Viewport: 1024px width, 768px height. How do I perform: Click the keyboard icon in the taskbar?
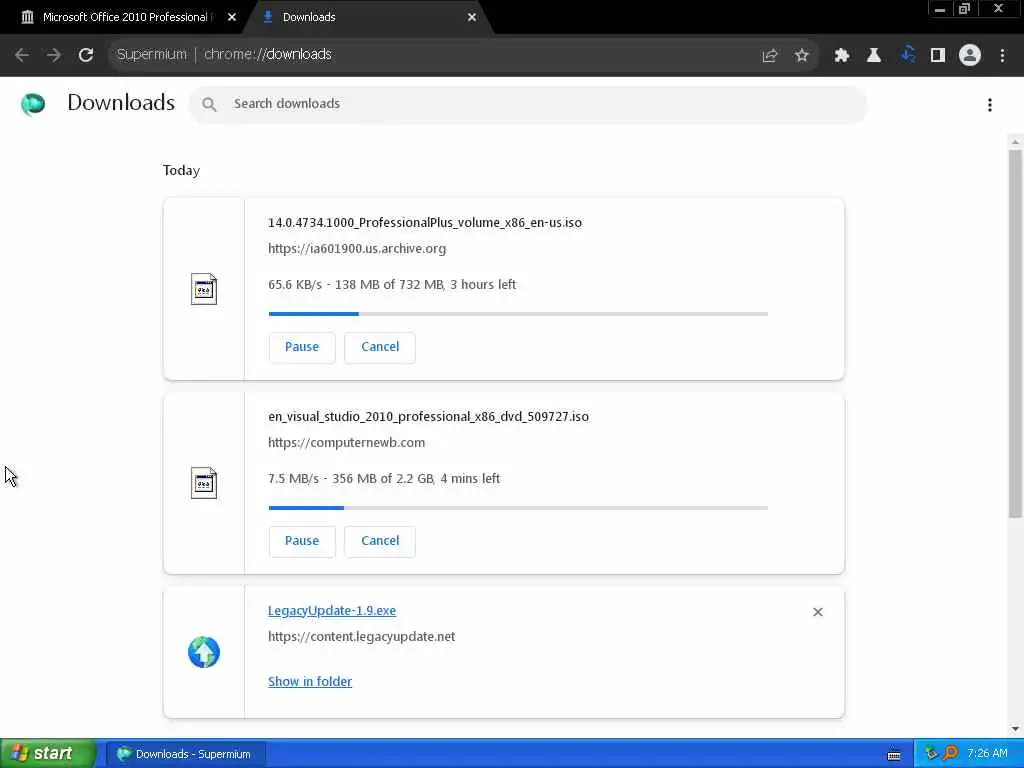click(x=894, y=755)
